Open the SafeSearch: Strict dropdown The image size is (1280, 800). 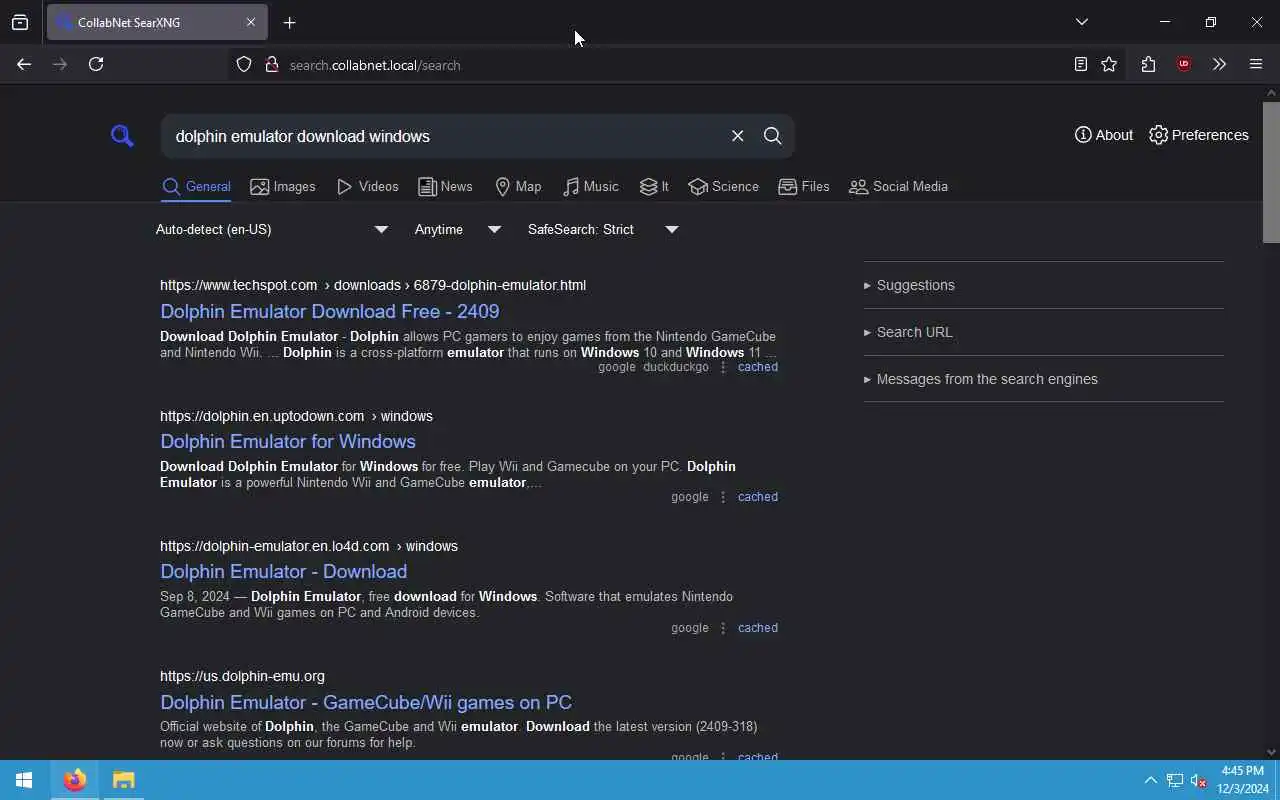pyautogui.click(x=603, y=230)
